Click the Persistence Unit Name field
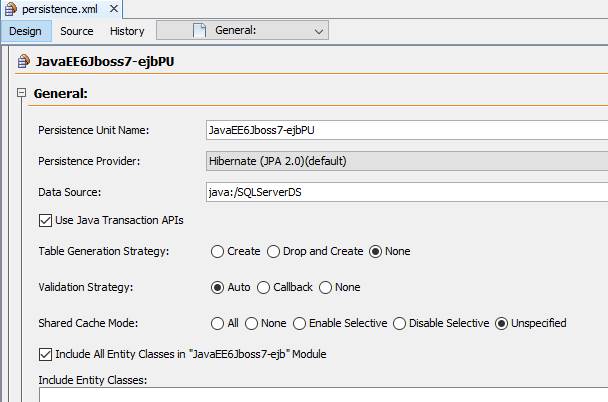 pyautogui.click(x=407, y=130)
